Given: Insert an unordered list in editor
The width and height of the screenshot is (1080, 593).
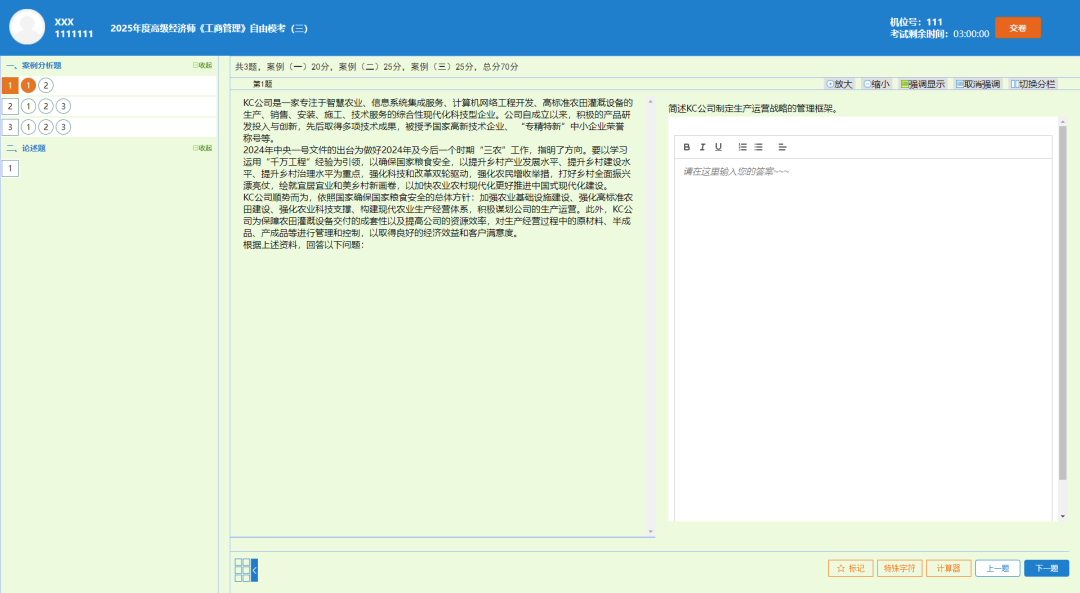Looking at the screenshot, I should click(x=758, y=147).
